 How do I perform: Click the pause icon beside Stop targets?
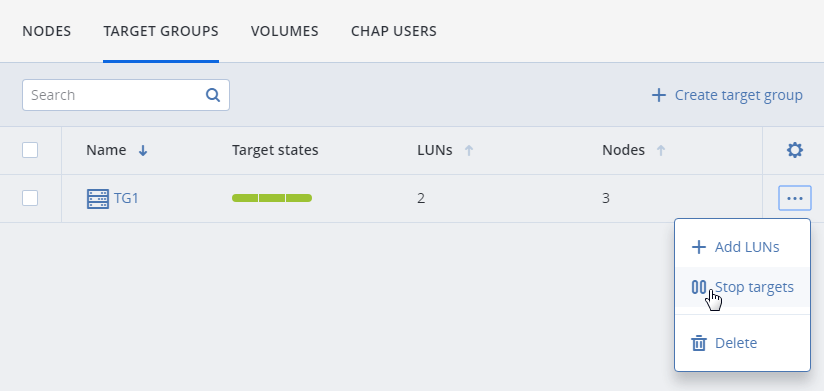[x=698, y=287]
